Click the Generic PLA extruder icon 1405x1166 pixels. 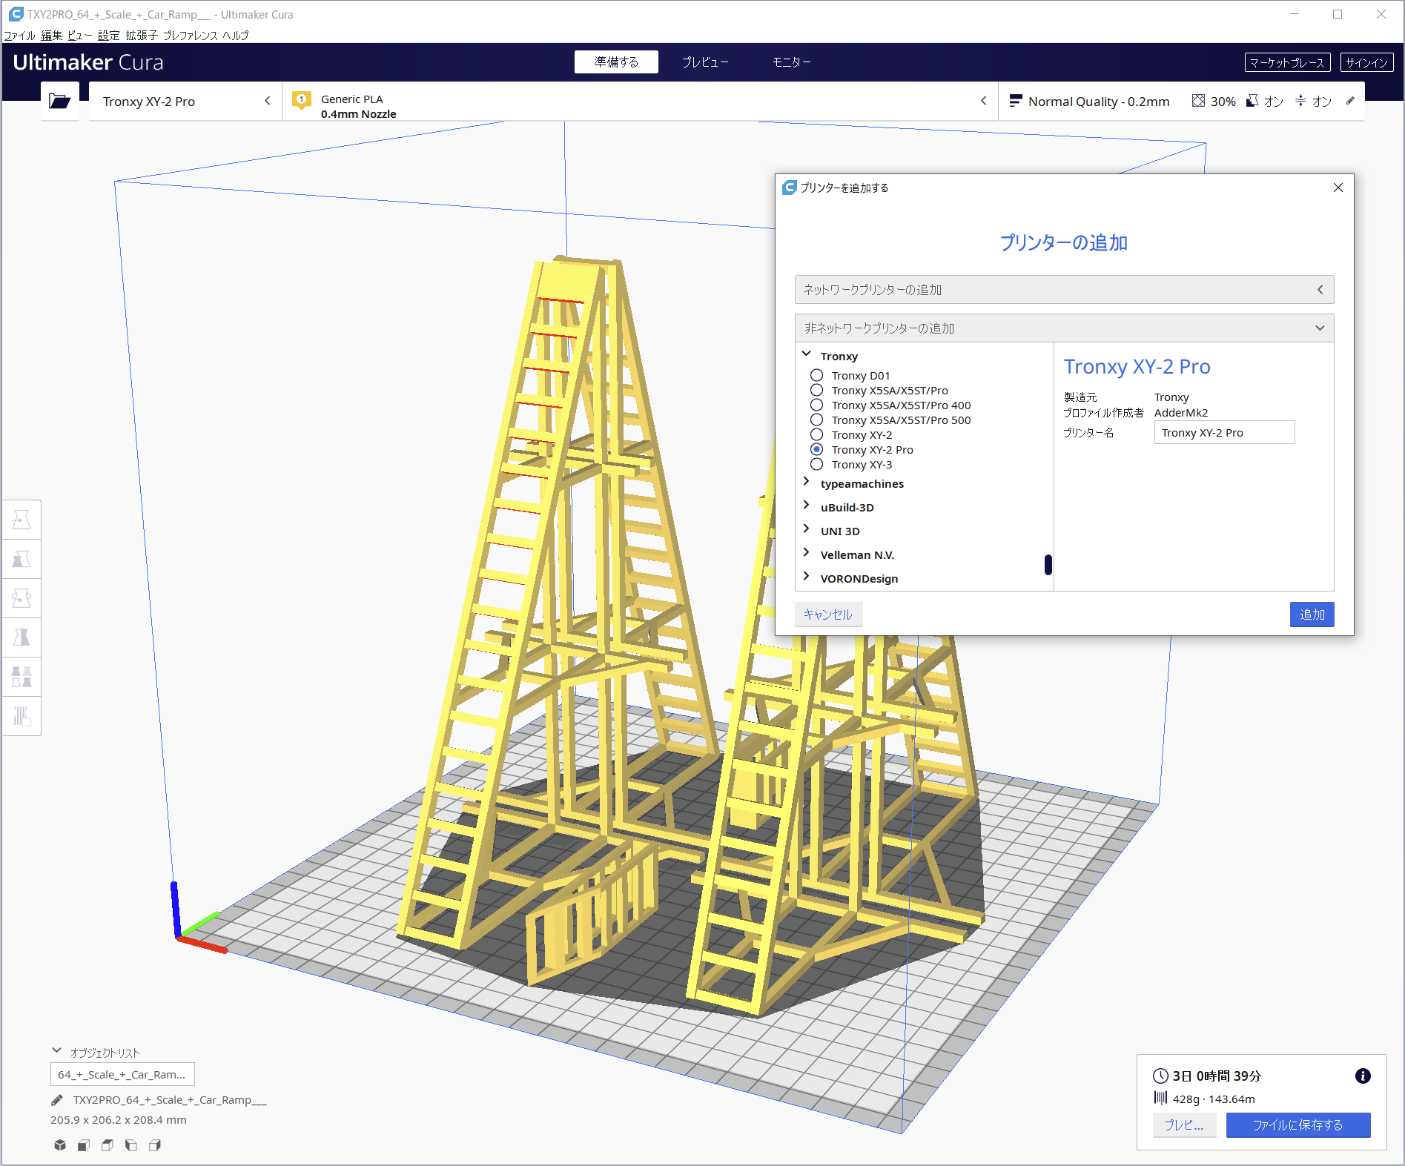pyautogui.click(x=301, y=100)
